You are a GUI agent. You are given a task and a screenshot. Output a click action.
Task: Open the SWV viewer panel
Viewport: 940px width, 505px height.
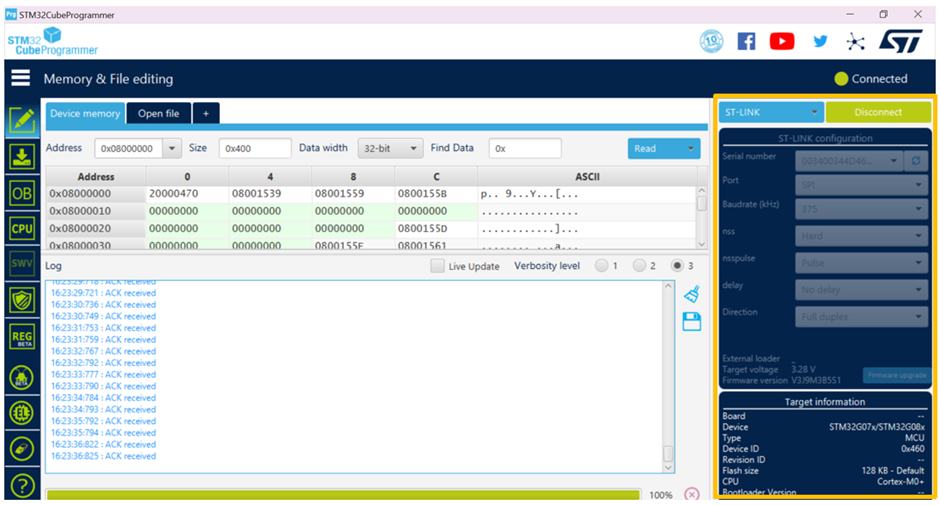22,263
